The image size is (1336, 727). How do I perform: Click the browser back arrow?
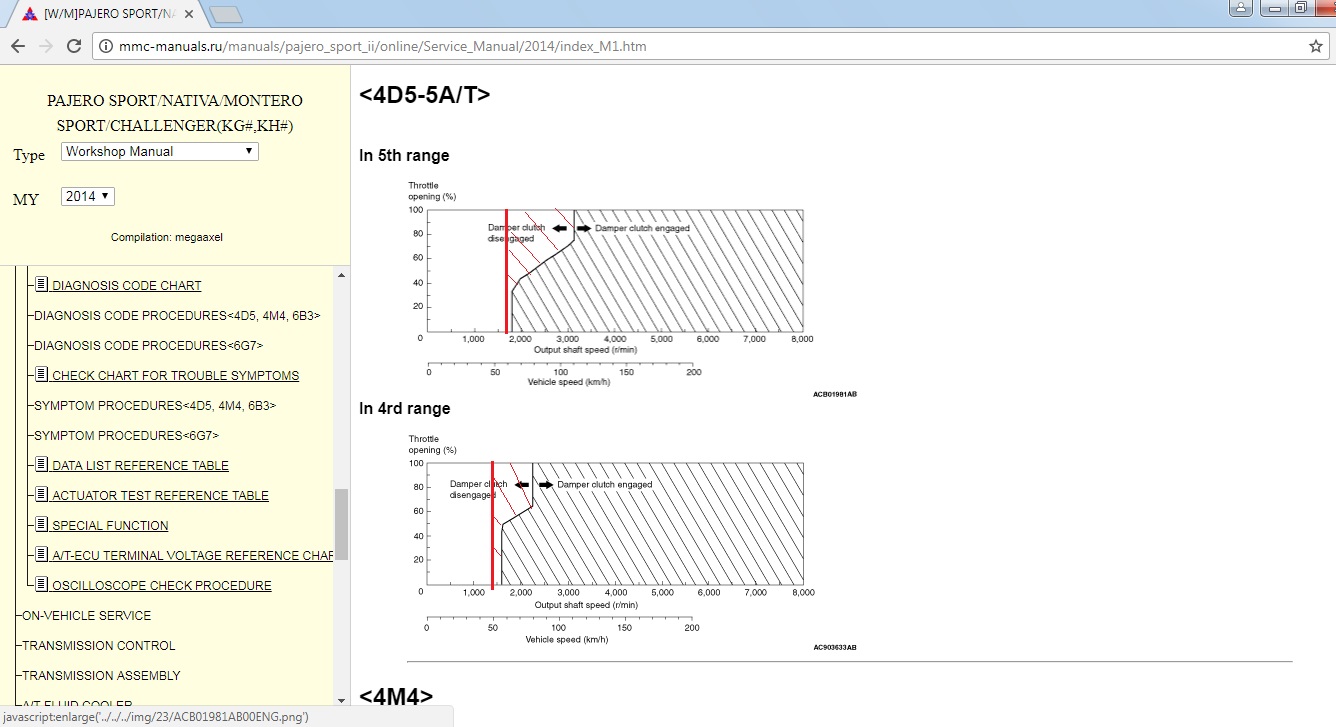pyautogui.click(x=18, y=46)
